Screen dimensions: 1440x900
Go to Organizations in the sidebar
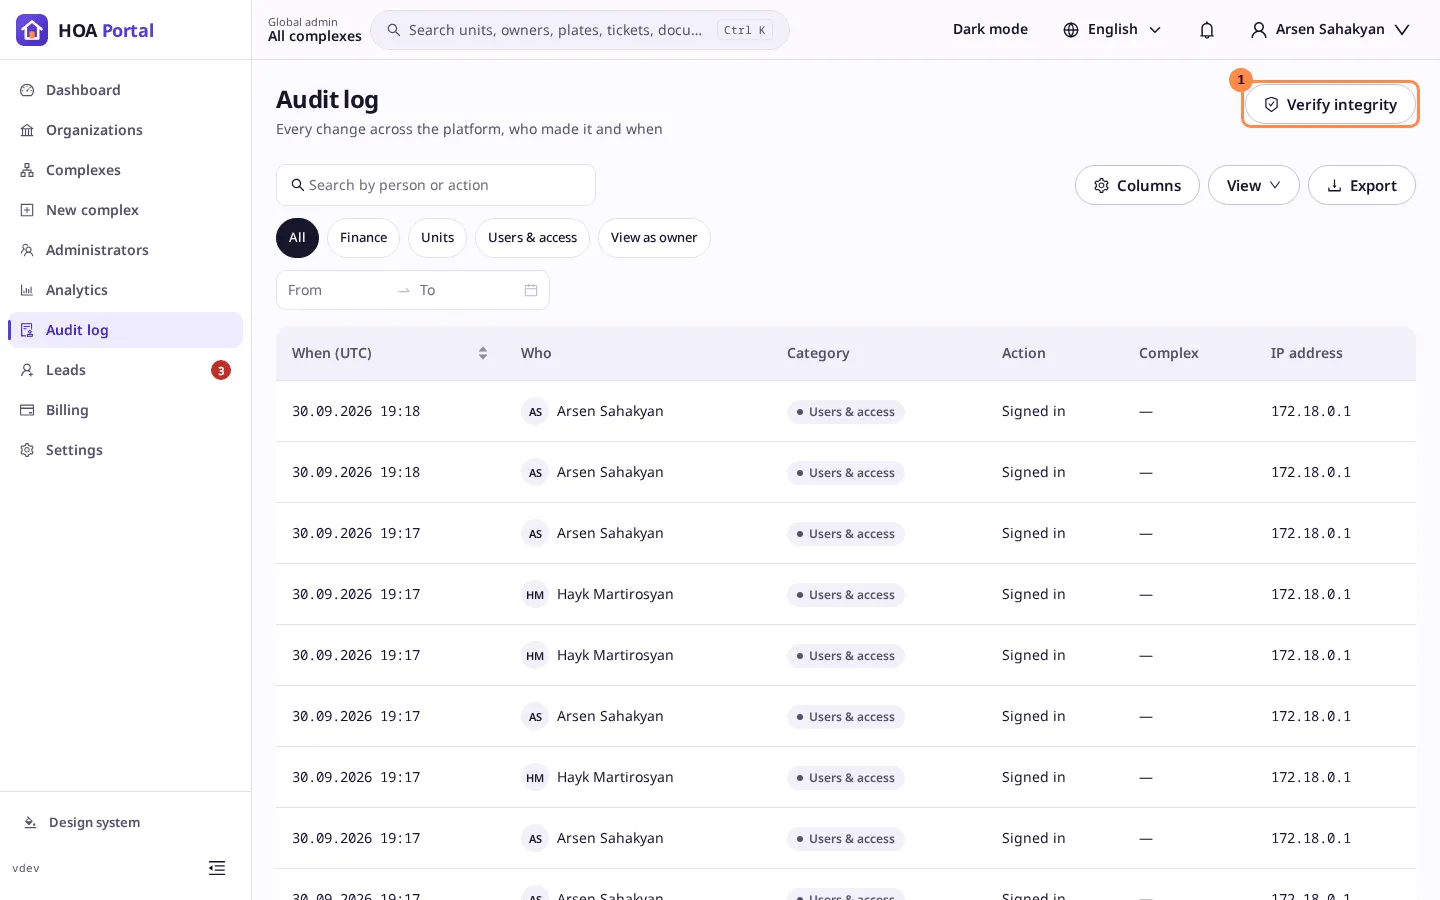coord(125,130)
